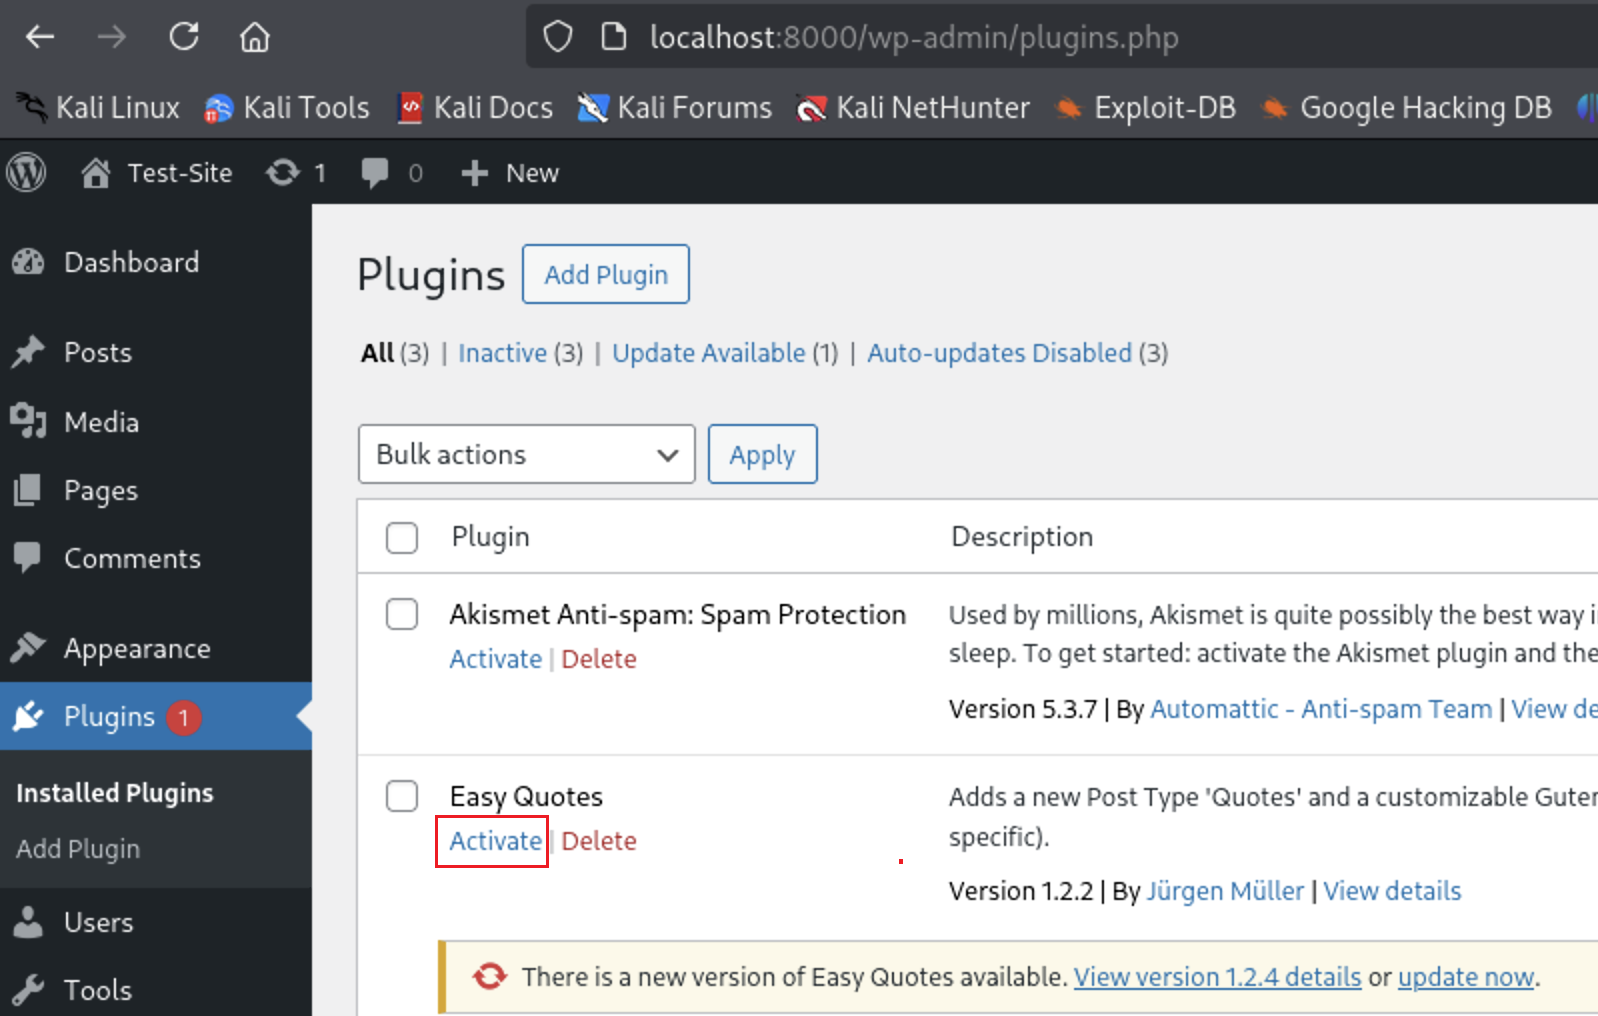The width and height of the screenshot is (1598, 1016).
Task: Click the page info icon in address bar
Action: pos(613,37)
